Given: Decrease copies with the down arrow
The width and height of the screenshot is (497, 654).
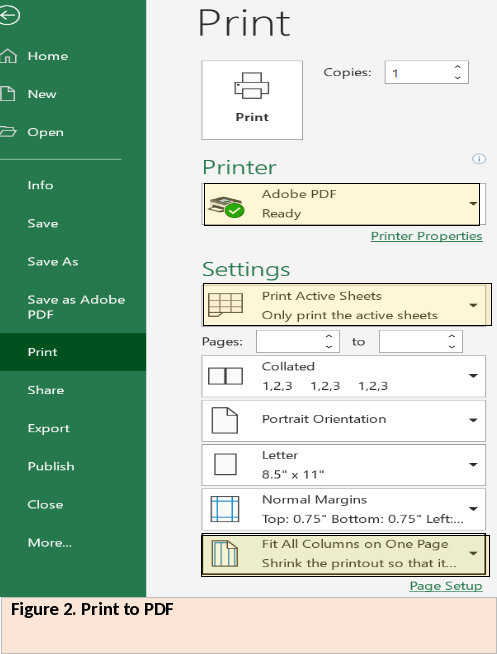Looking at the screenshot, I should pyautogui.click(x=457, y=78).
